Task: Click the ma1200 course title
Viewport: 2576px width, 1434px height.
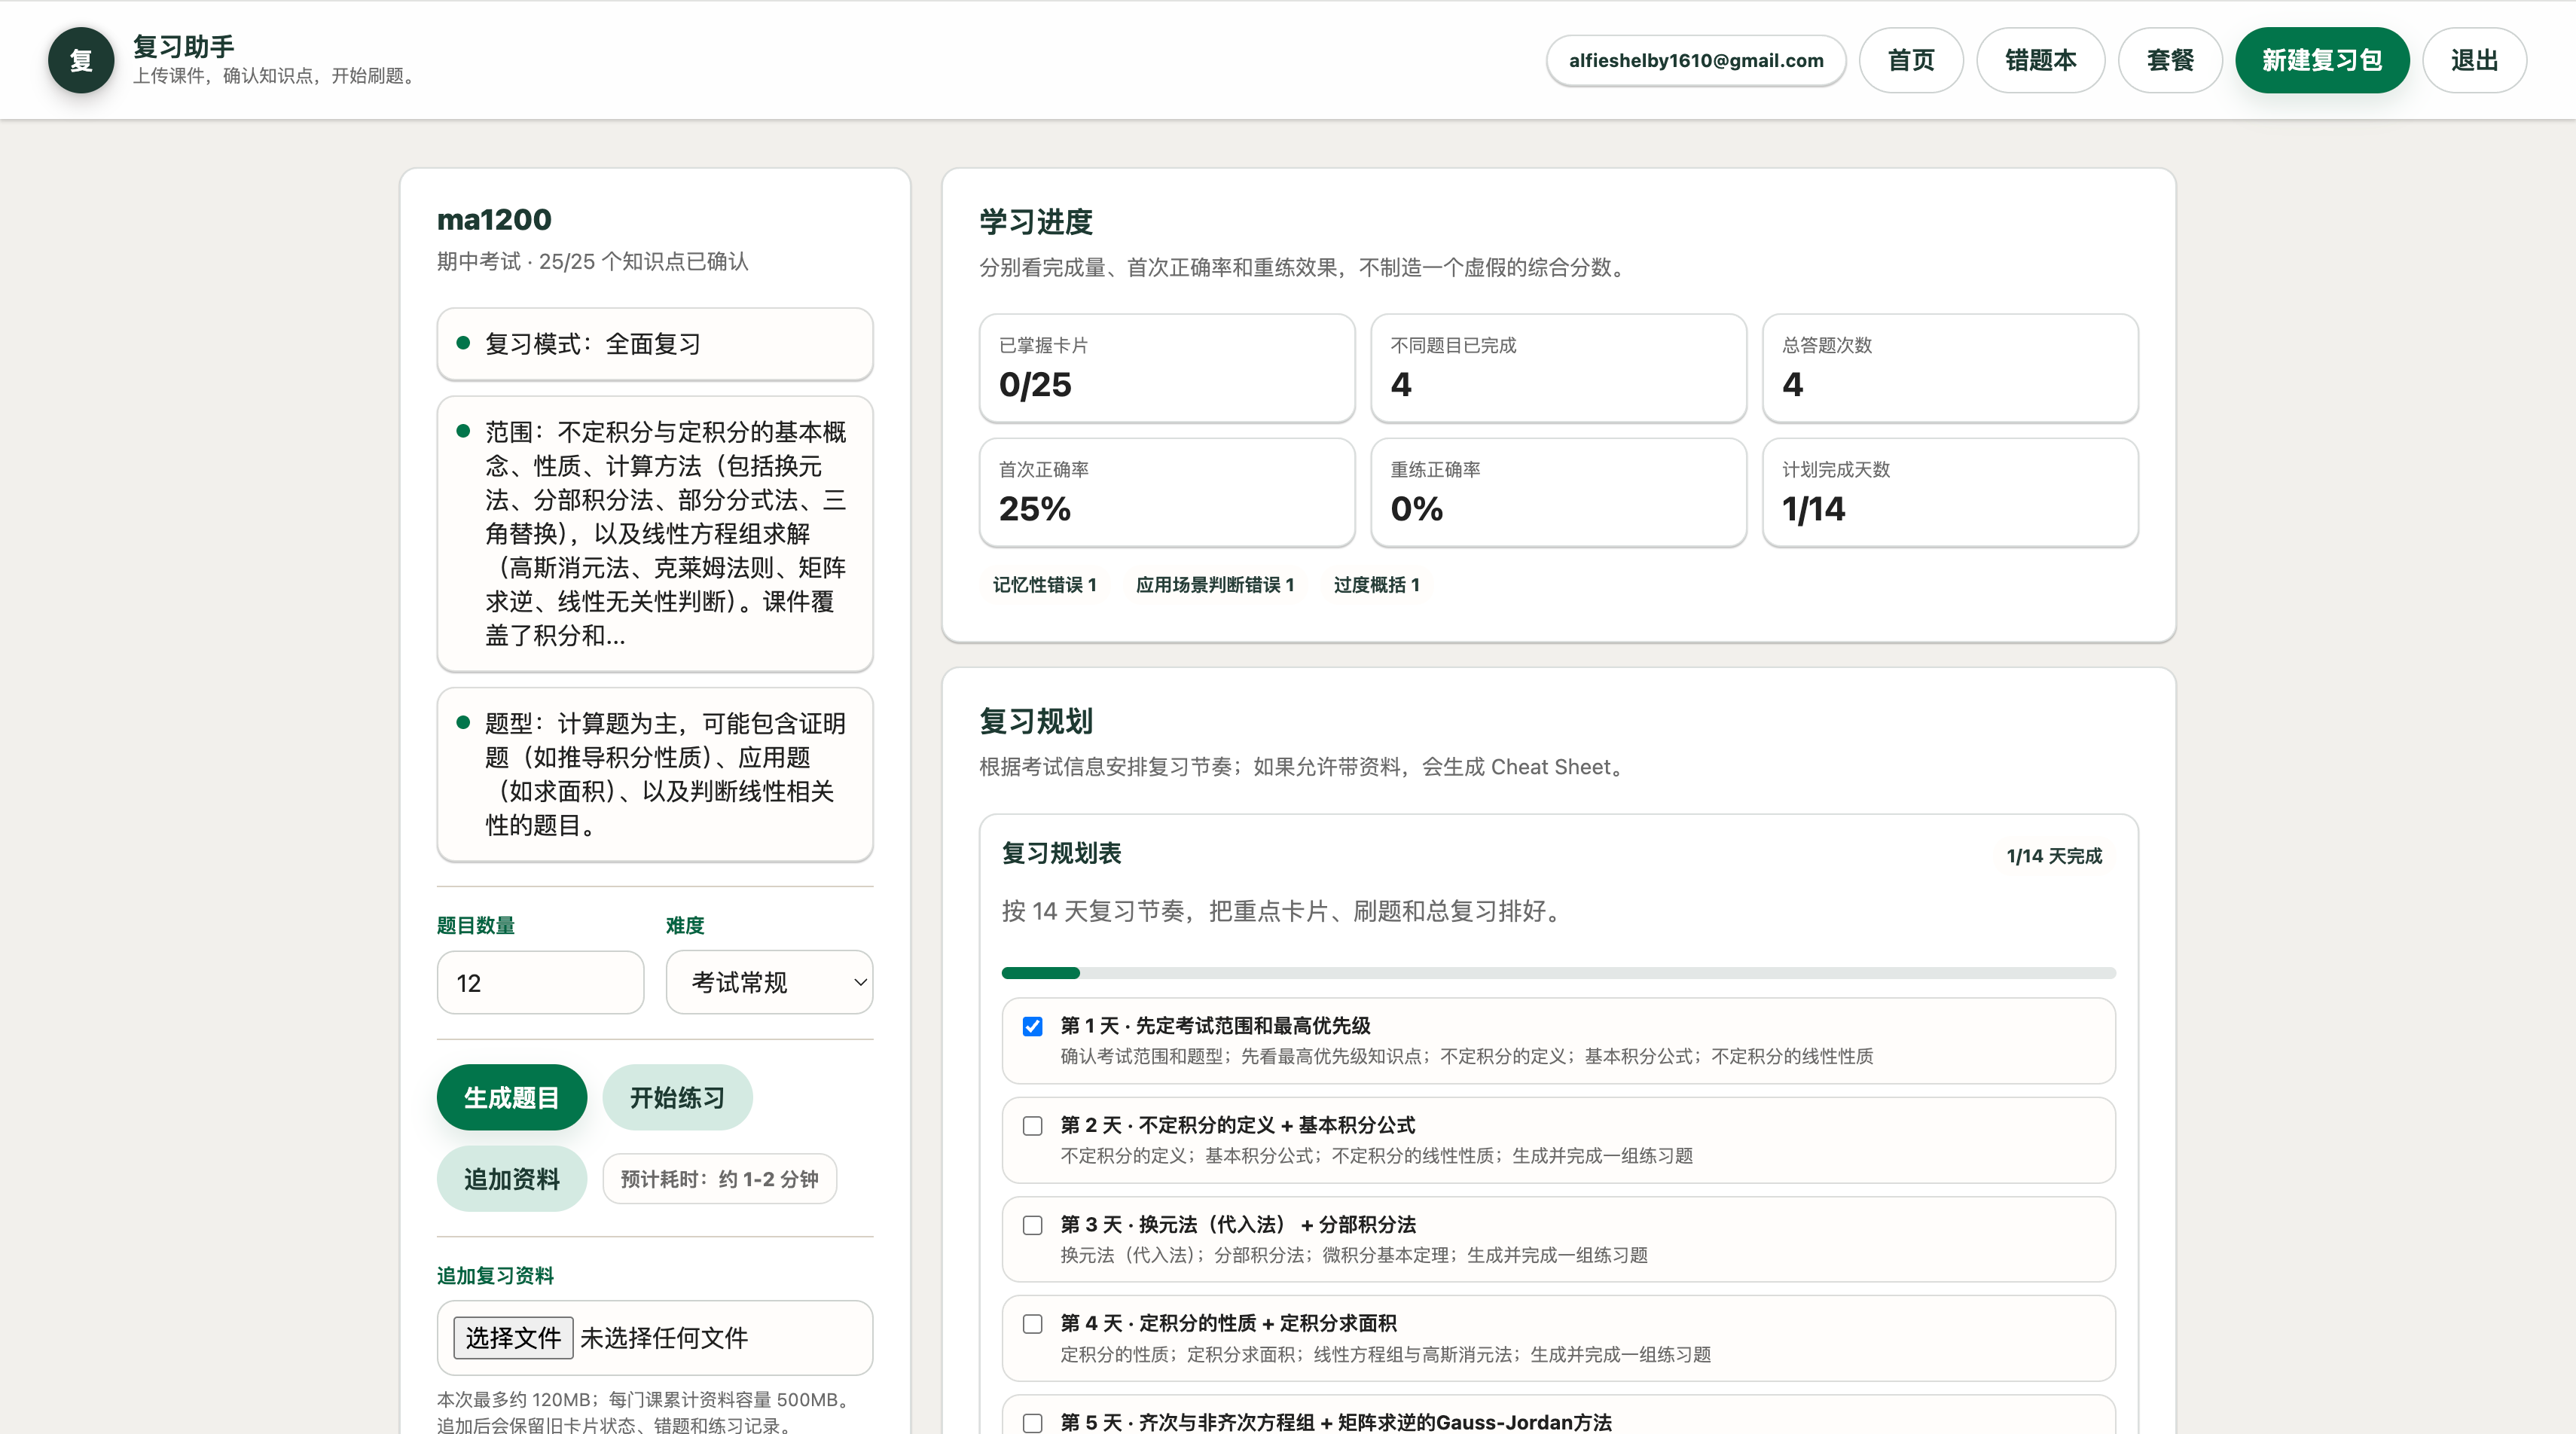Action: pos(494,219)
